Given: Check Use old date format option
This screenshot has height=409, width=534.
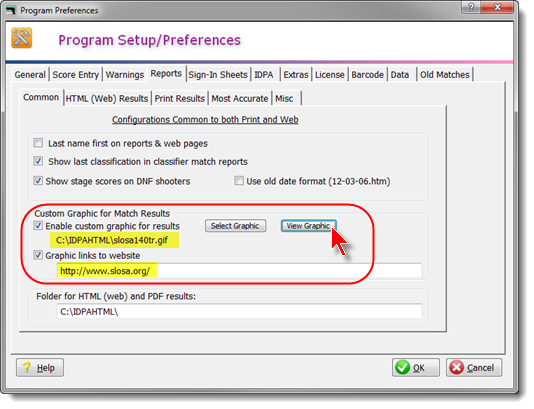Looking at the screenshot, I should point(239,180).
